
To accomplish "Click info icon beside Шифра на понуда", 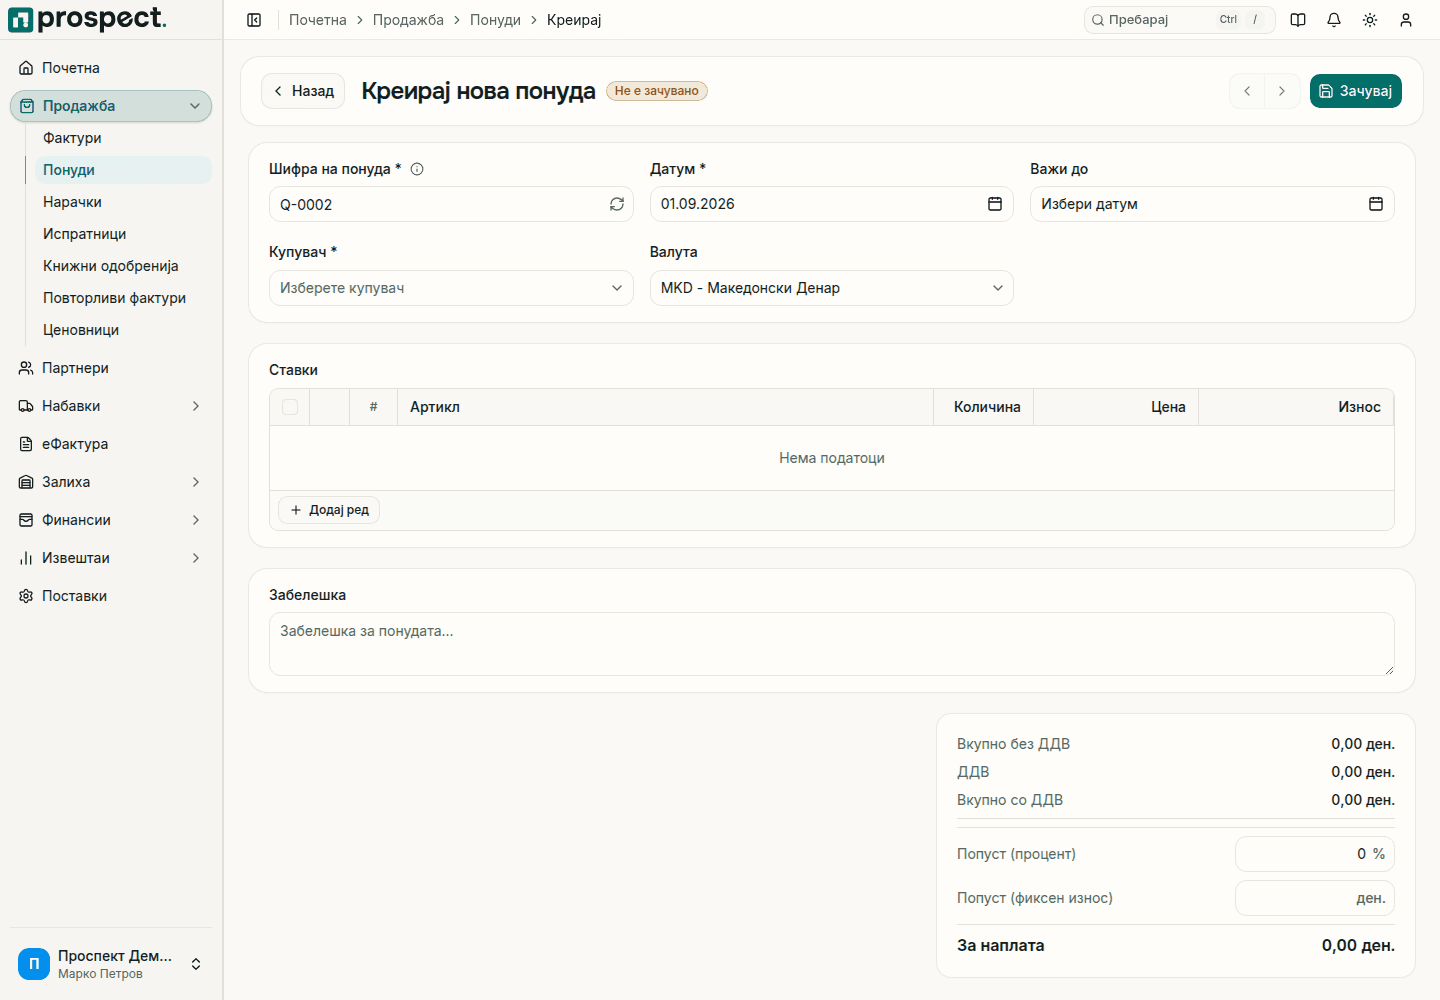I will point(417,169).
